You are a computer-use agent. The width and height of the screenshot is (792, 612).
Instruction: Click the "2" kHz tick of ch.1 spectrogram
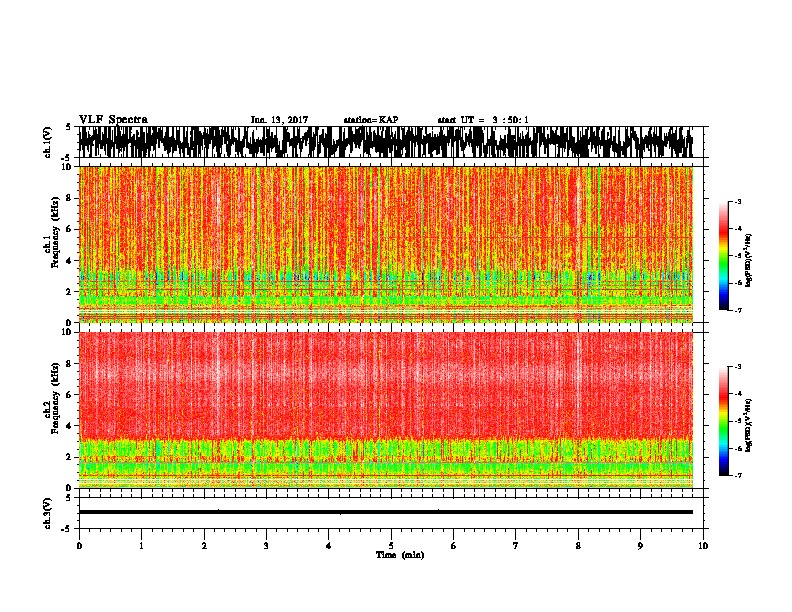tap(70, 291)
